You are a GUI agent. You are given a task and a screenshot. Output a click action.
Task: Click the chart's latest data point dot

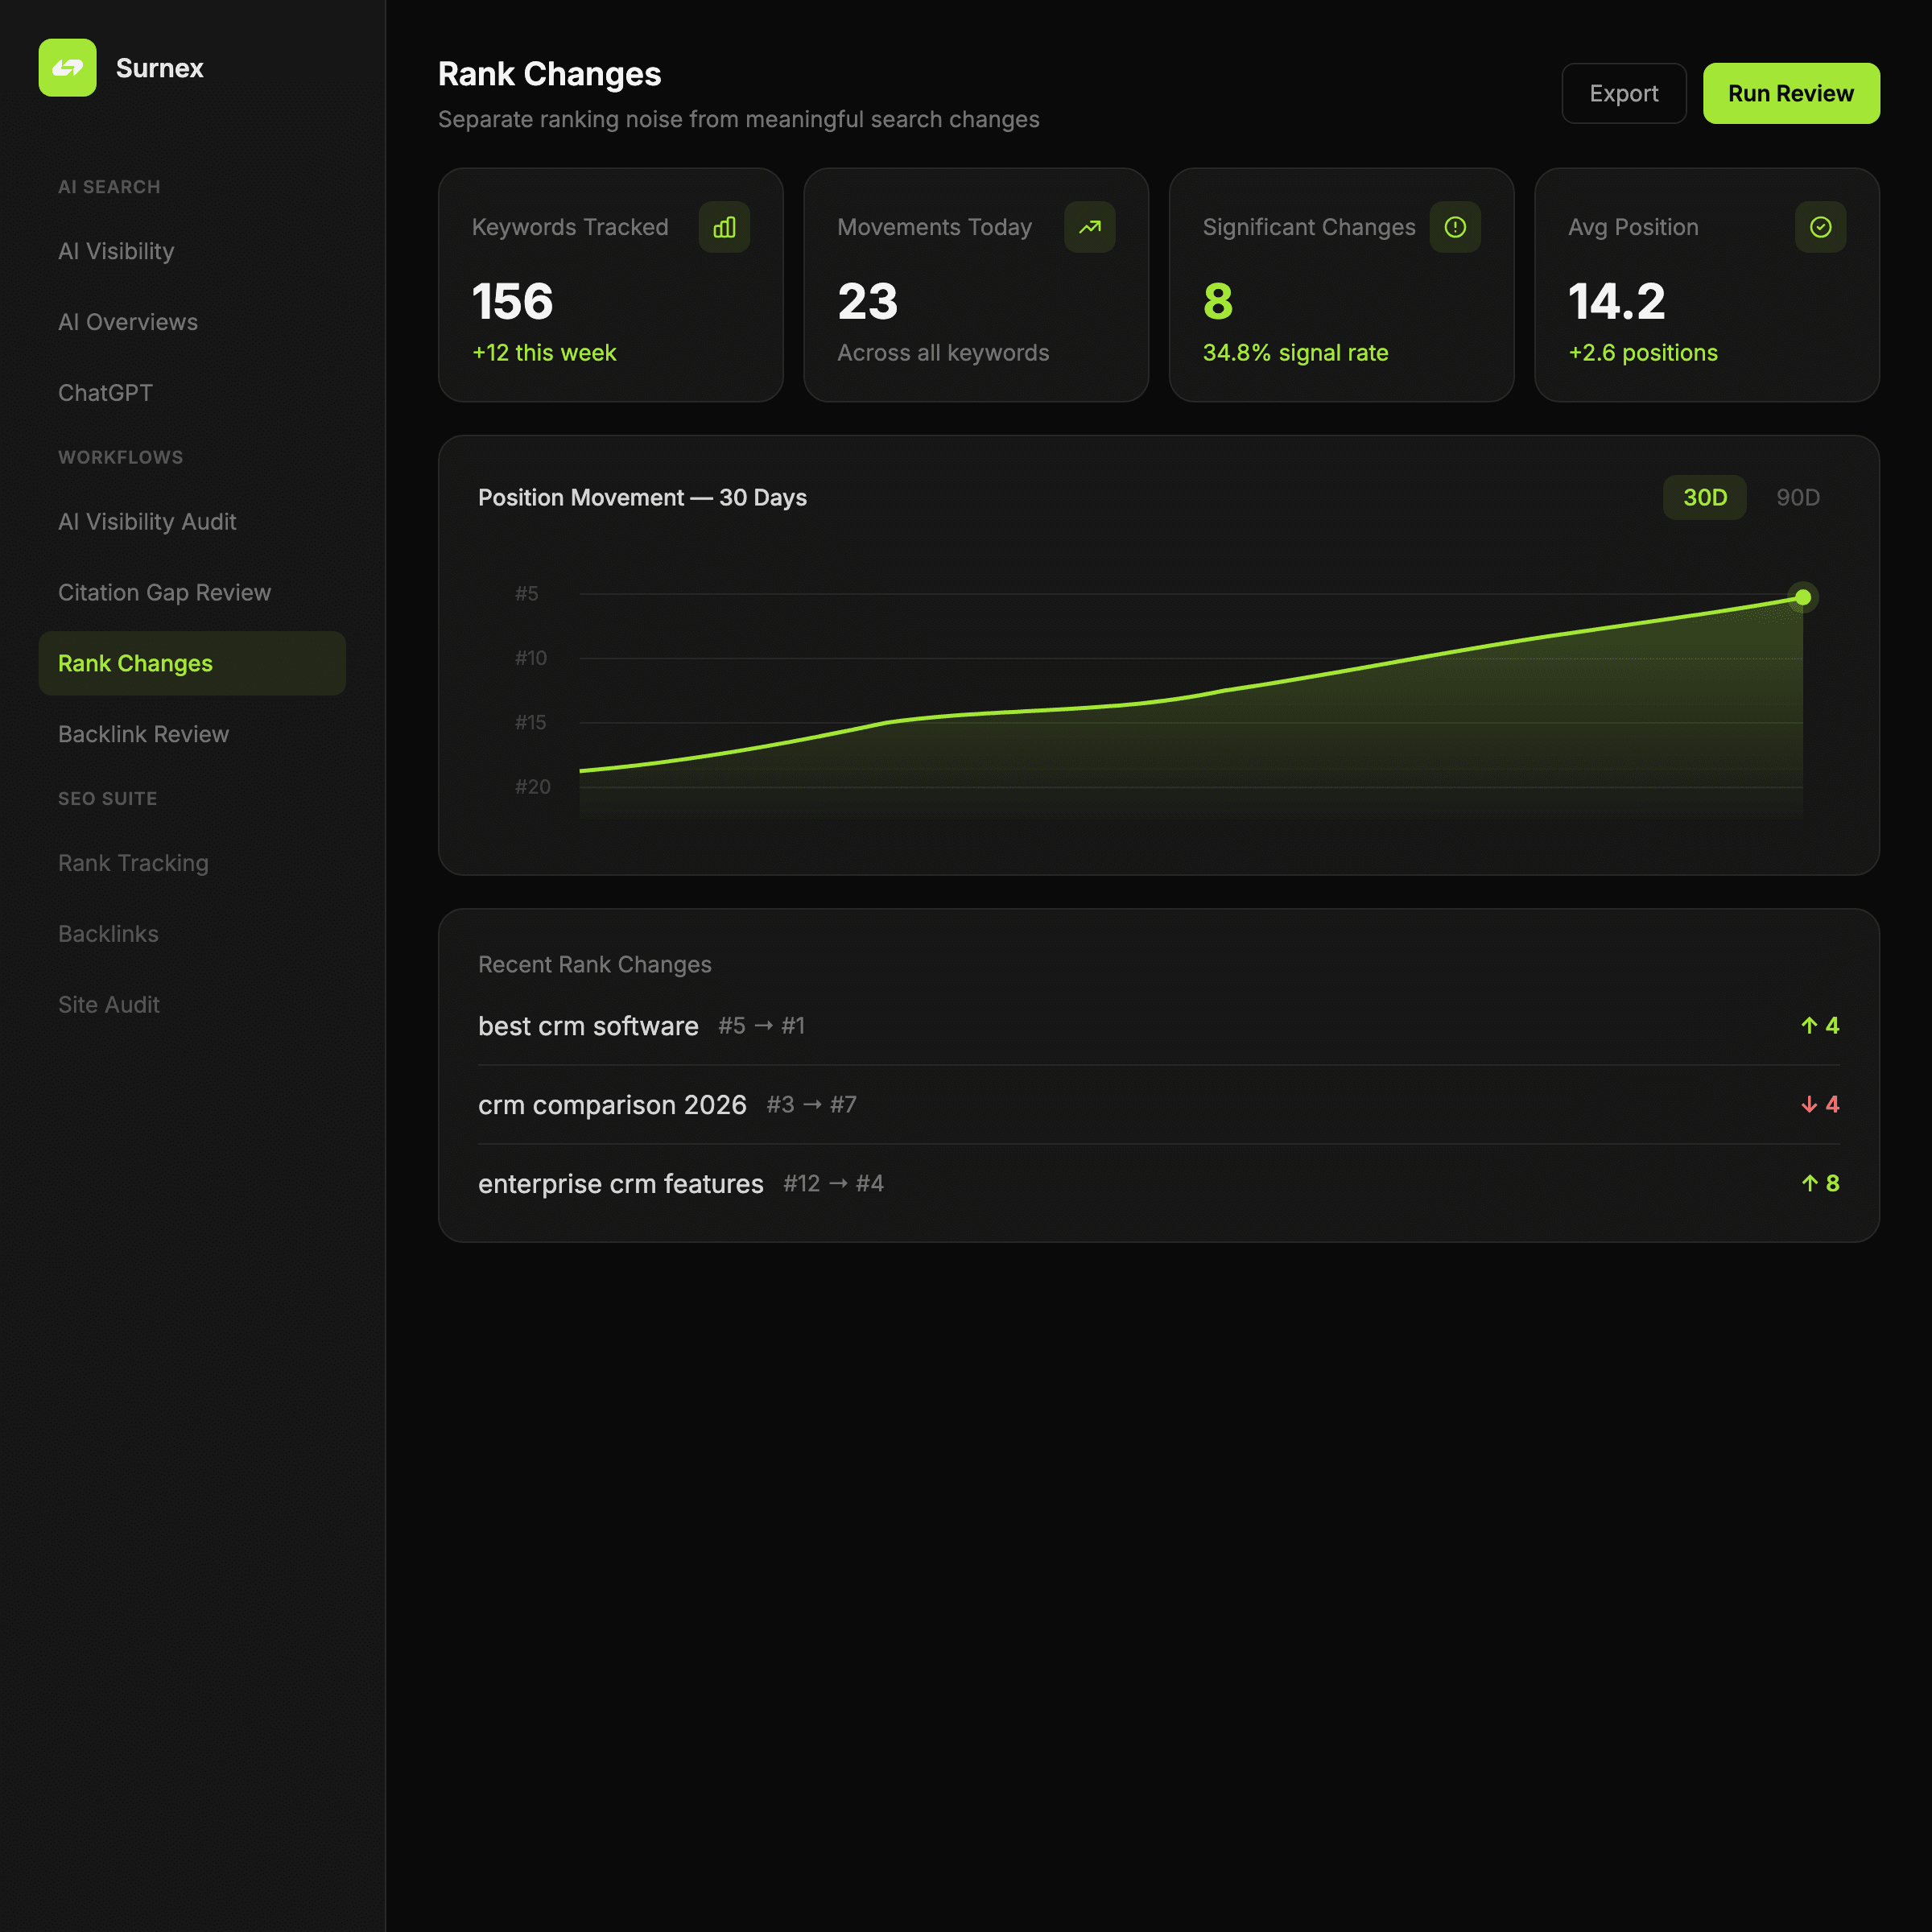pos(1802,597)
